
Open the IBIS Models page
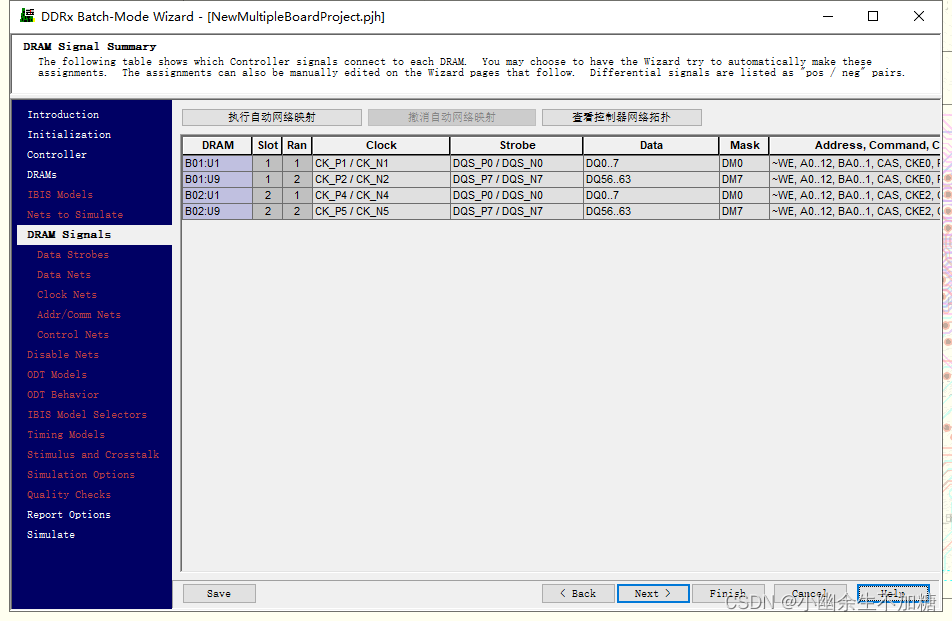click(60, 195)
